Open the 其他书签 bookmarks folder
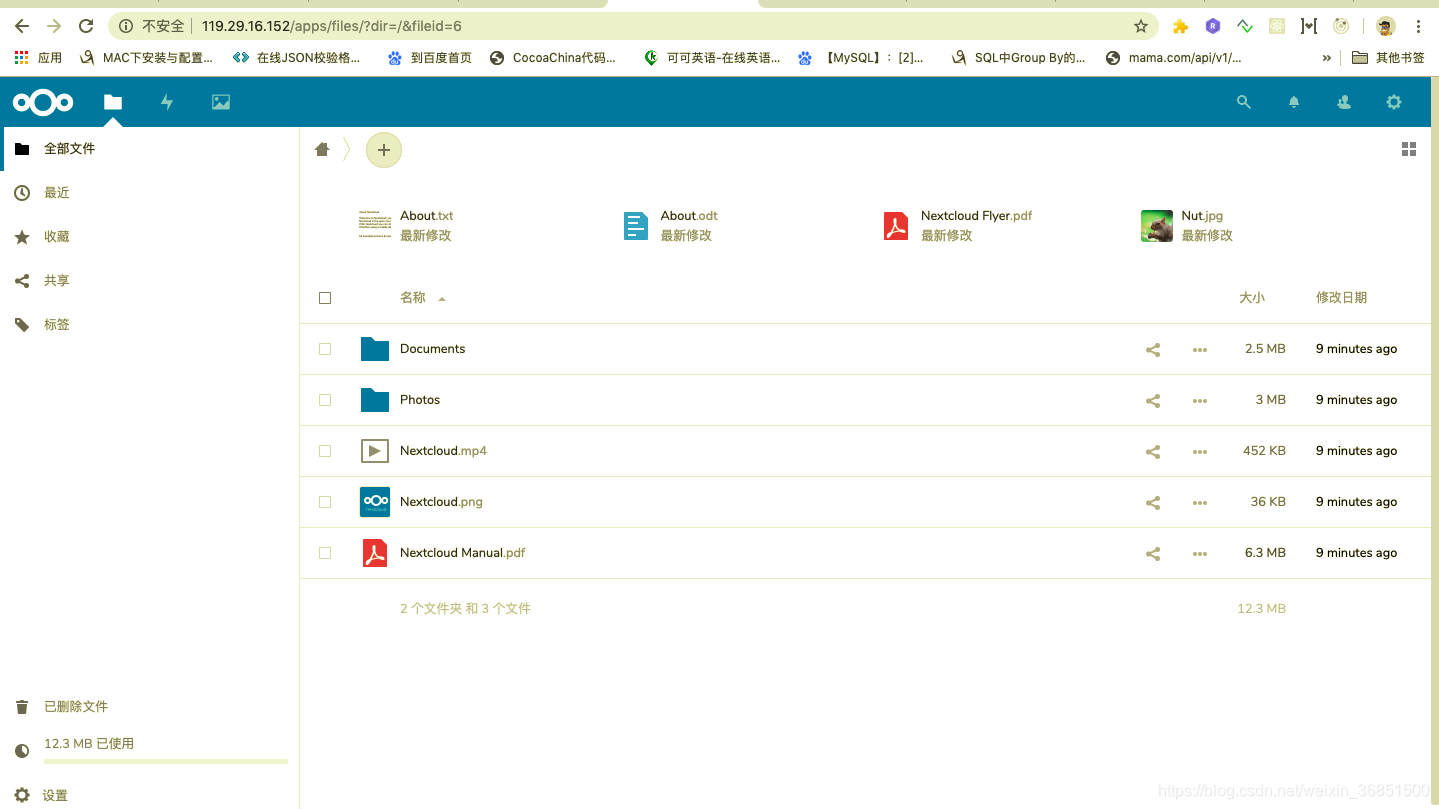This screenshot has height=809, width=1439. 1388,58
